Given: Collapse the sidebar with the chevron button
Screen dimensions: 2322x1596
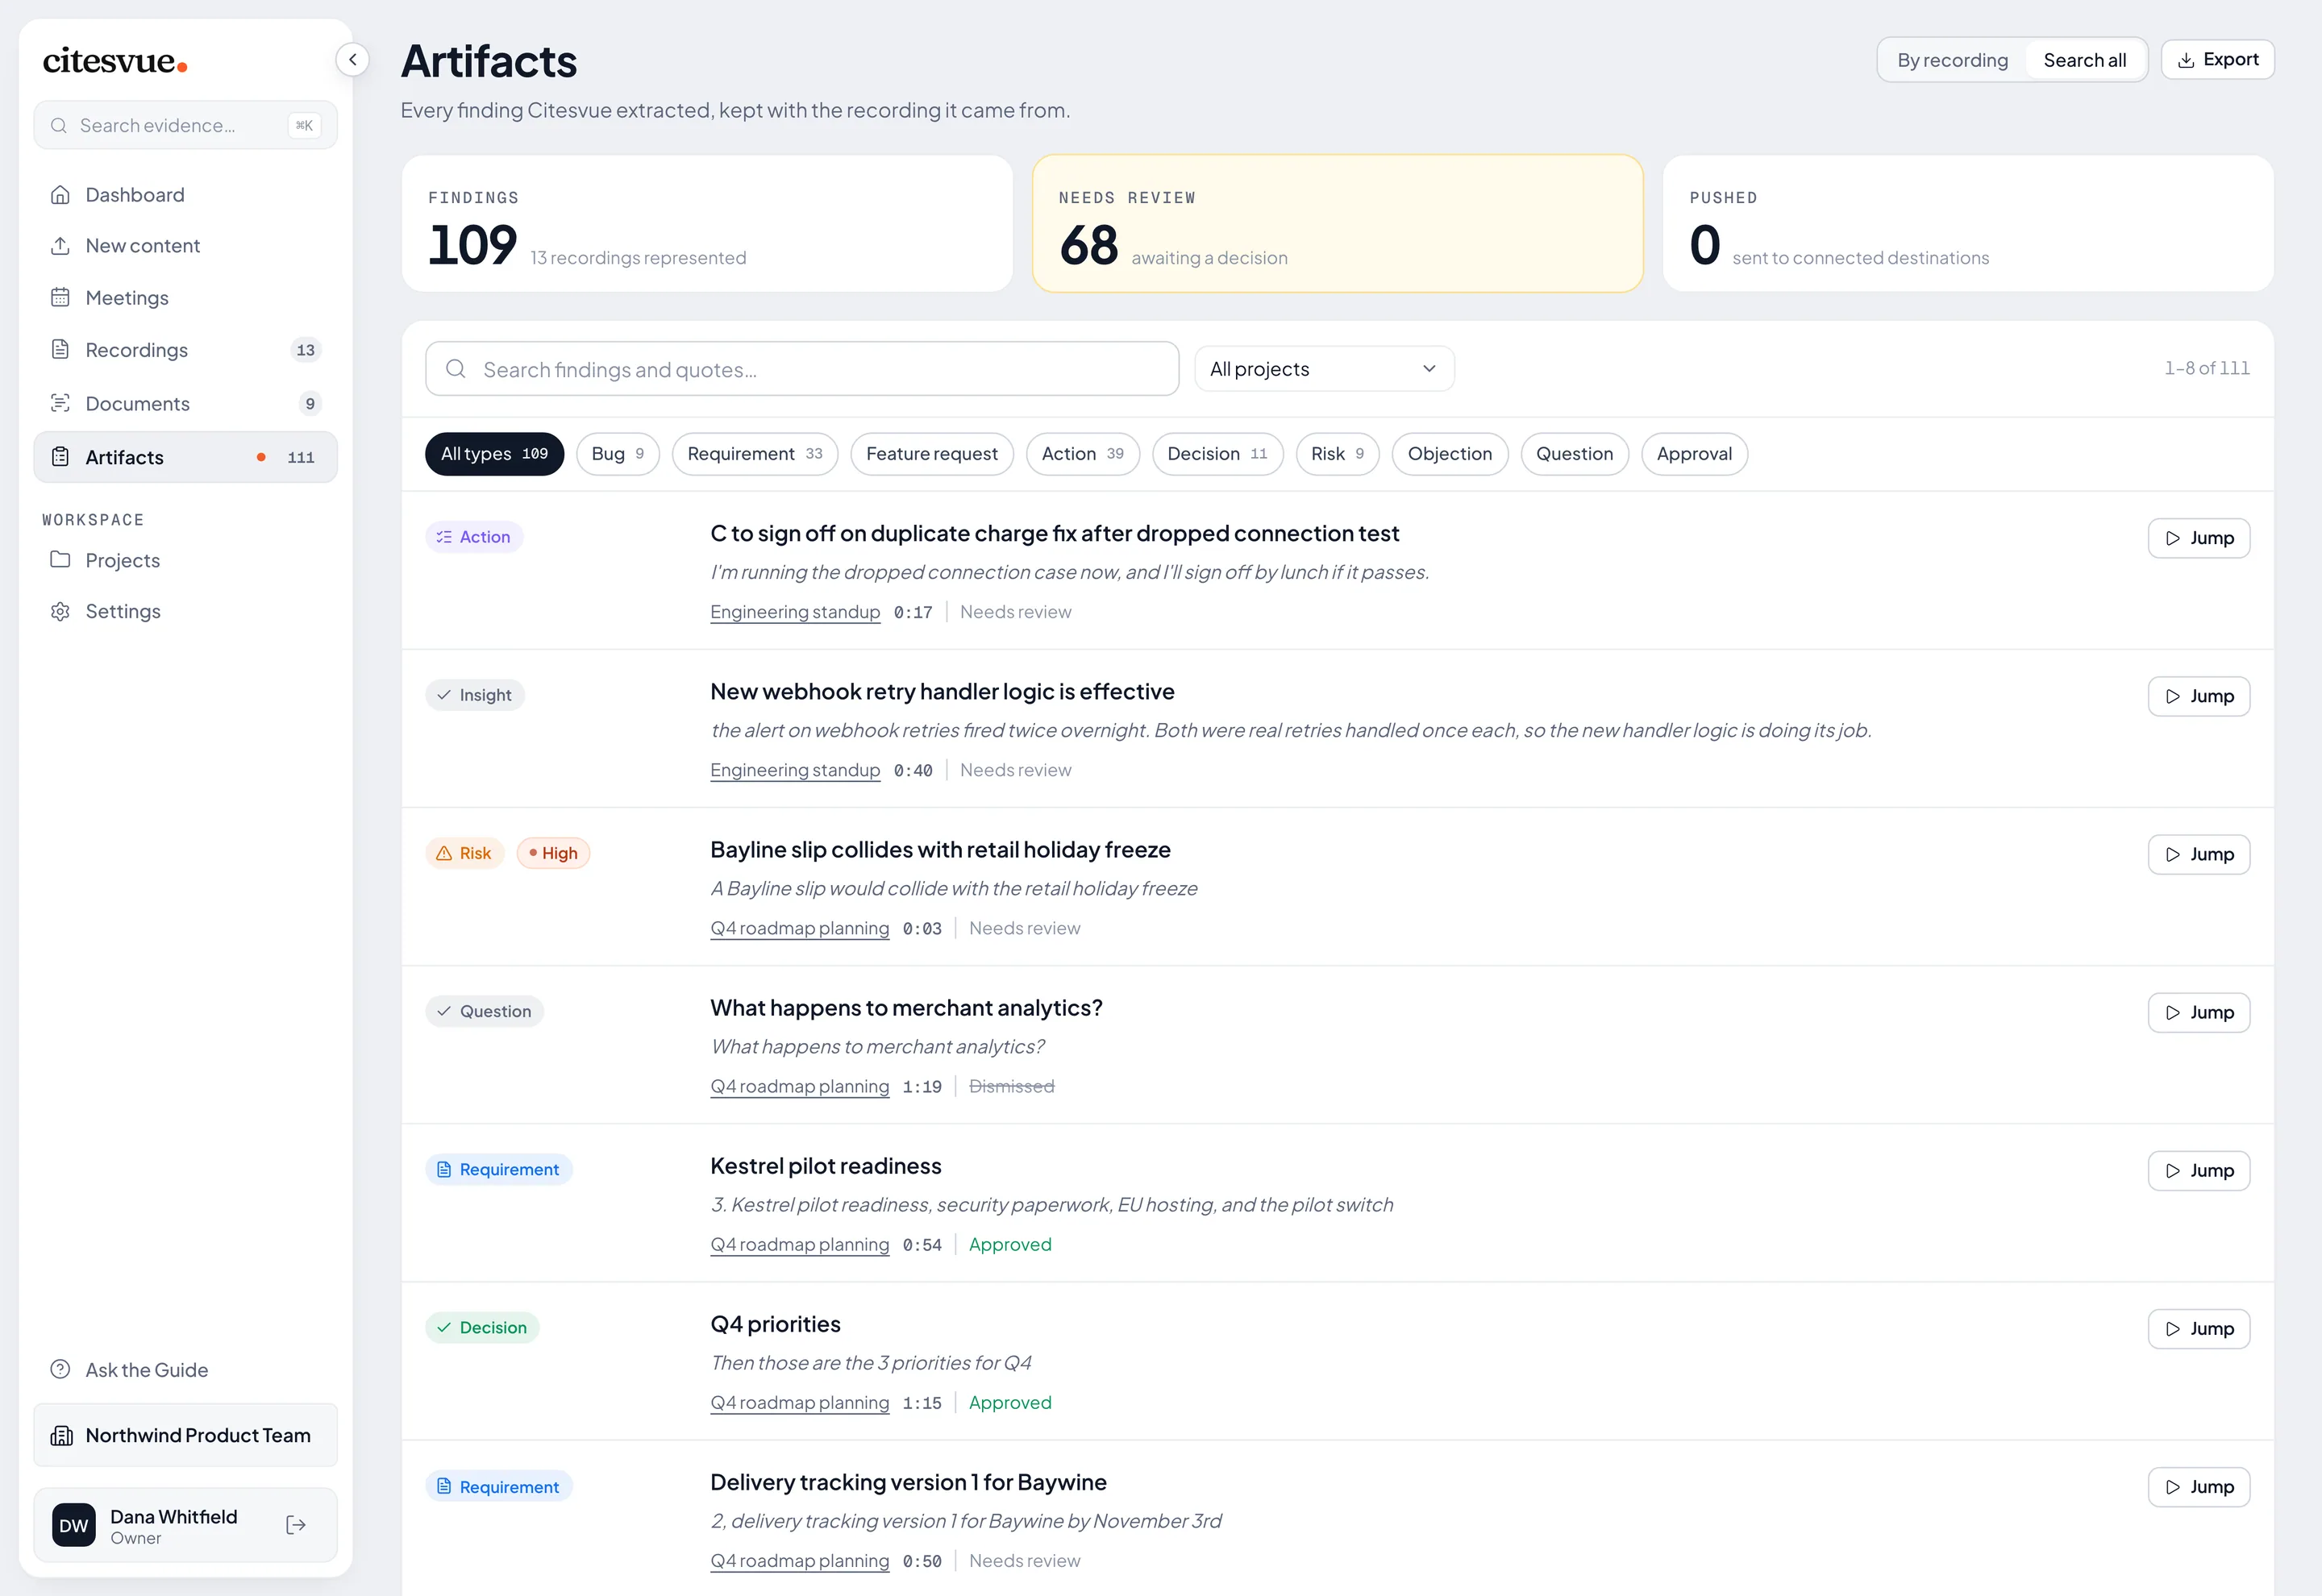Looking at the screenshot, I should click(352, 60).
